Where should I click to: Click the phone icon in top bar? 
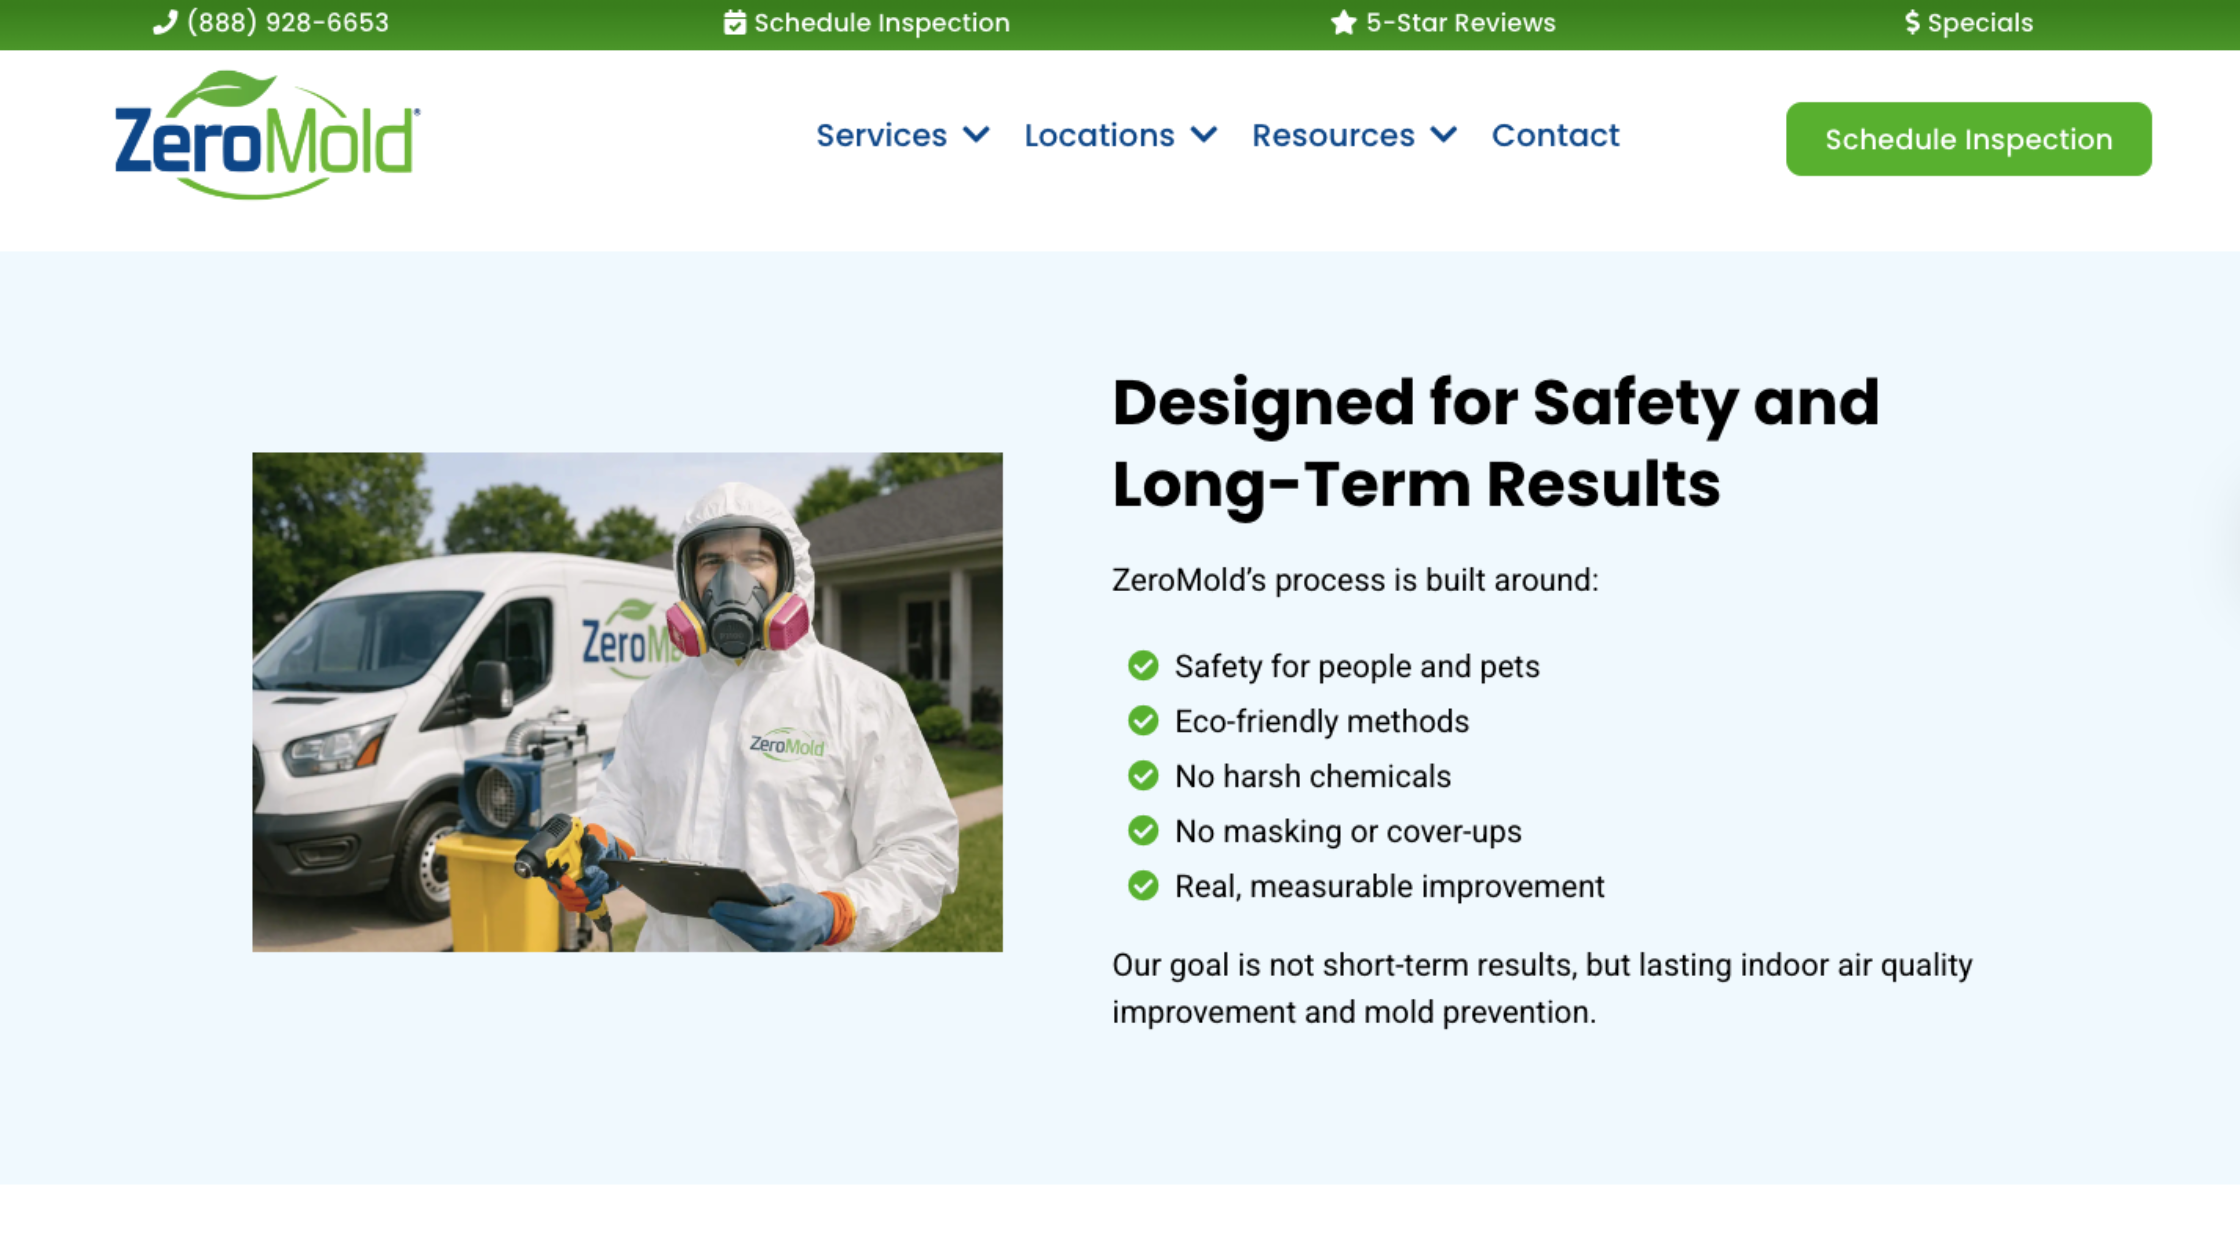165,22
